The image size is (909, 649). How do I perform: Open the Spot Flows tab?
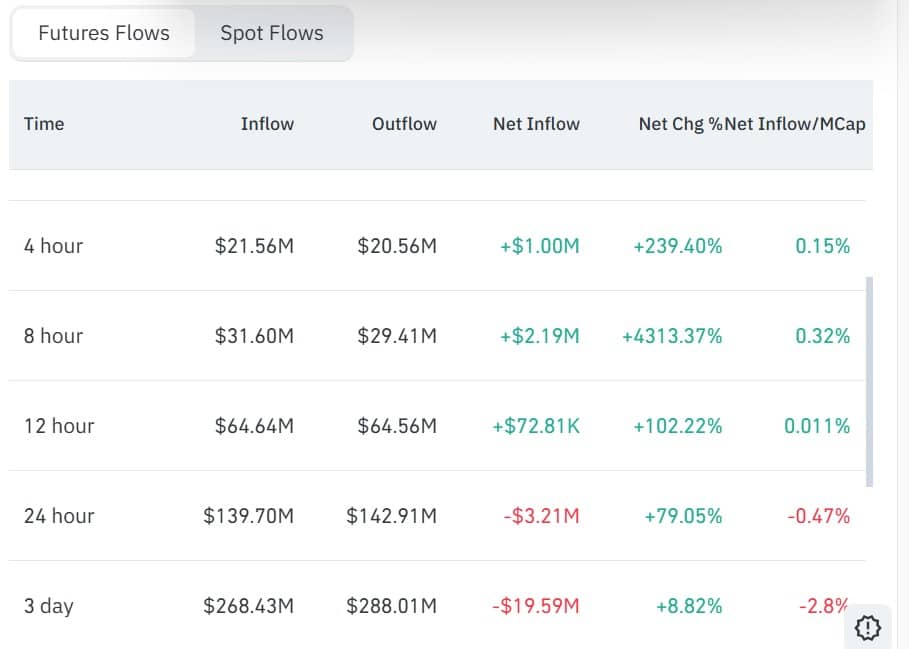[272, 33]
